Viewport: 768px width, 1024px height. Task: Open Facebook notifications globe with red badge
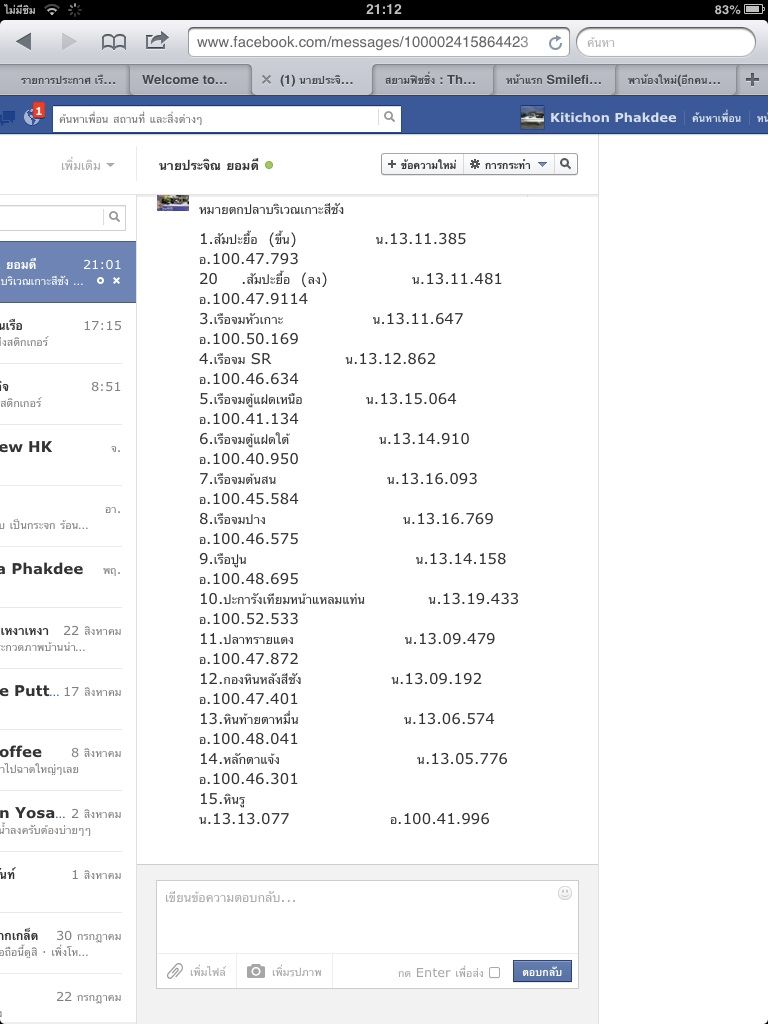(32, 117)
